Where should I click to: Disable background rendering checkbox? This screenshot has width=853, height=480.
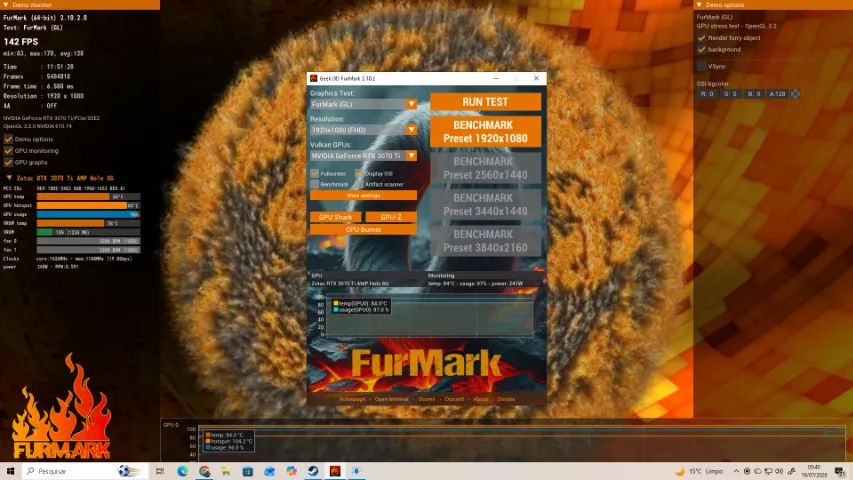tap(702, 50)
